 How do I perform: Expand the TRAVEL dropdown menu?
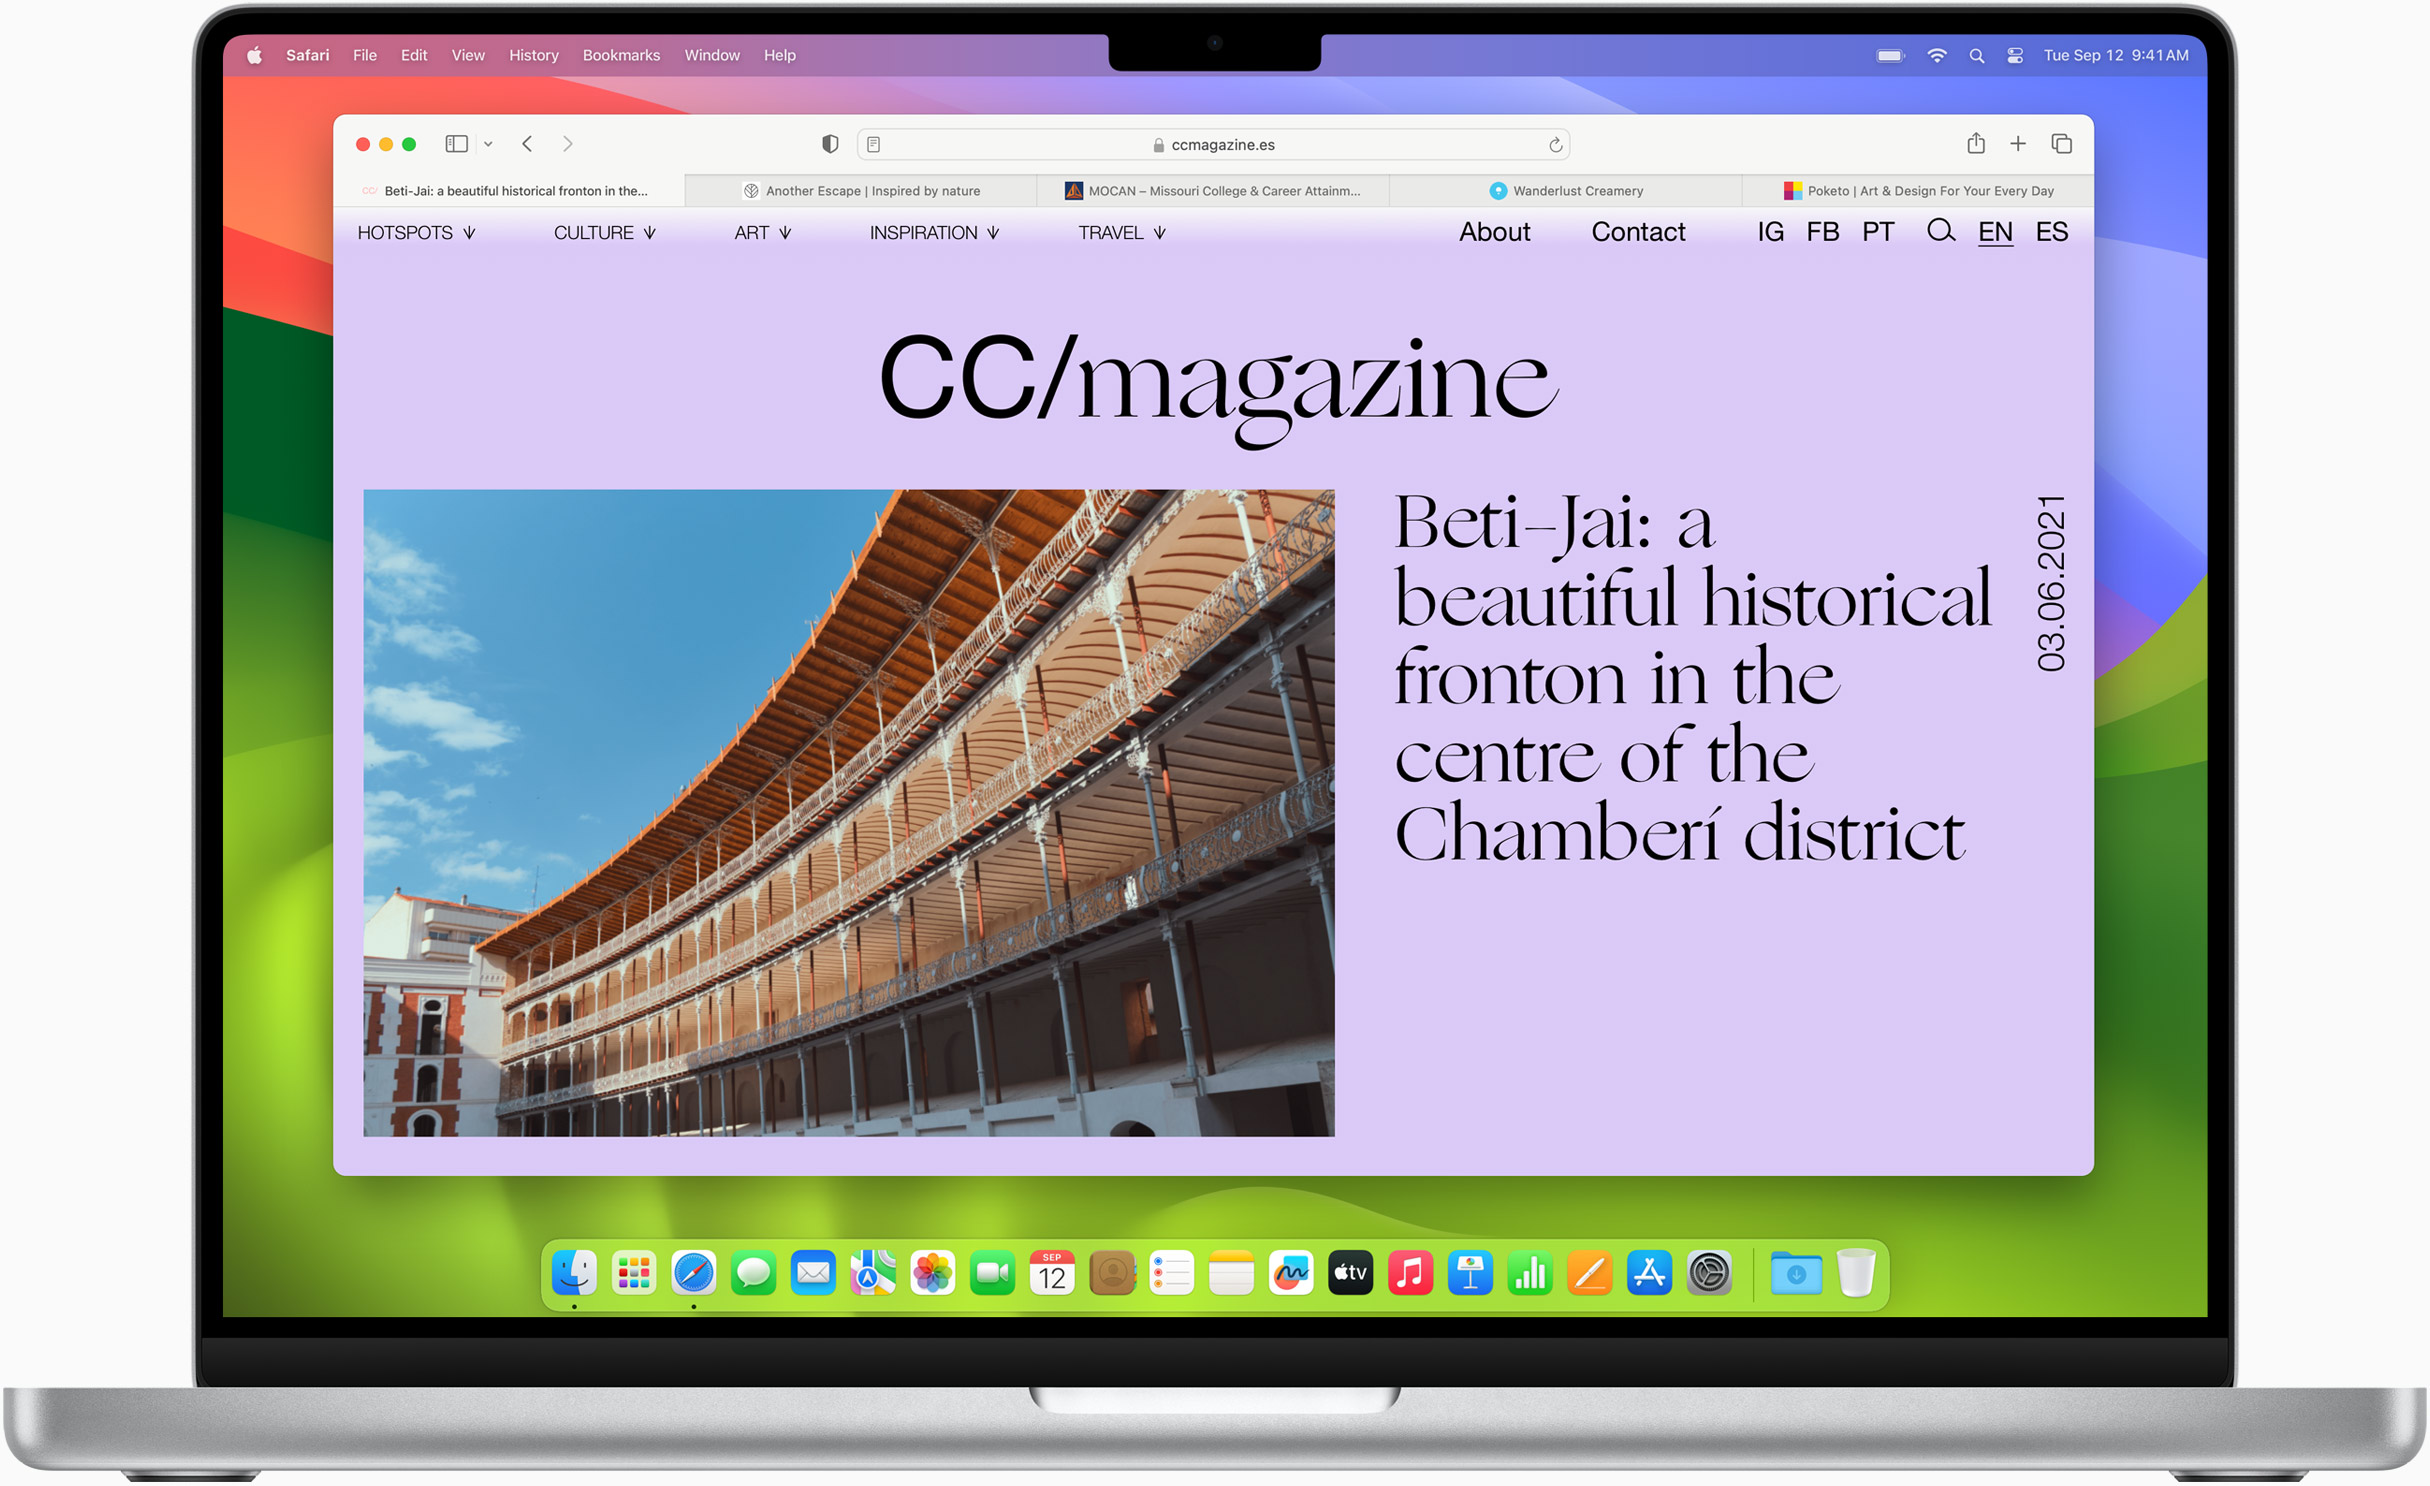(1123, 233)
